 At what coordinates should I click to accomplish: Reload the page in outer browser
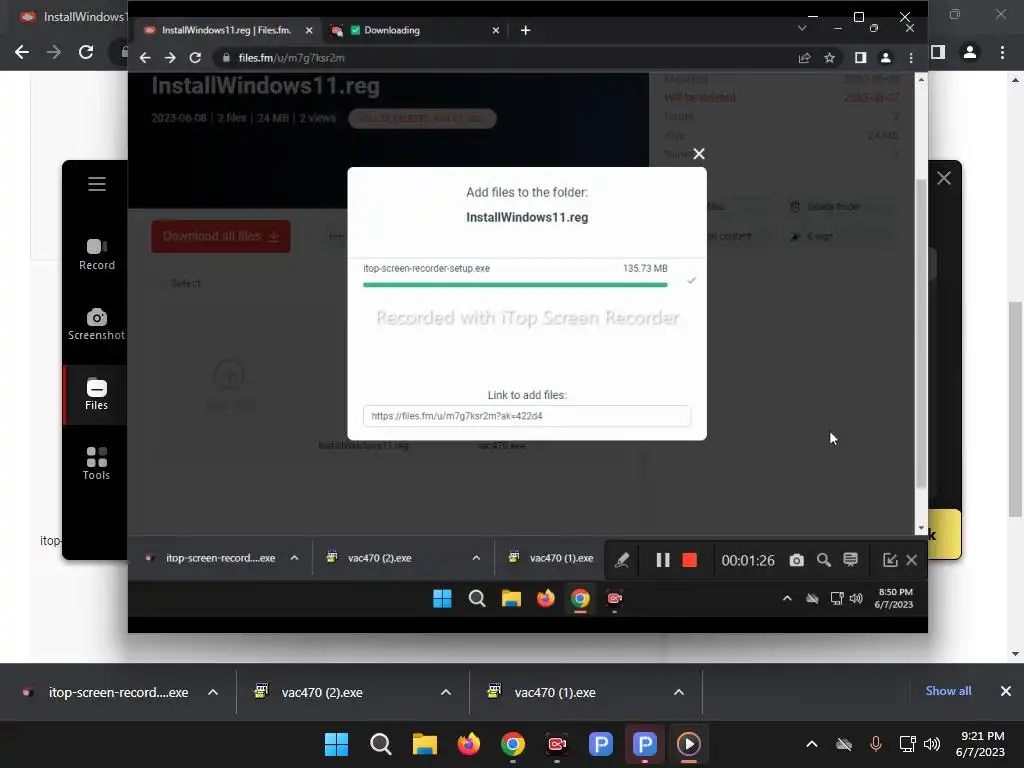coord(86,52)
